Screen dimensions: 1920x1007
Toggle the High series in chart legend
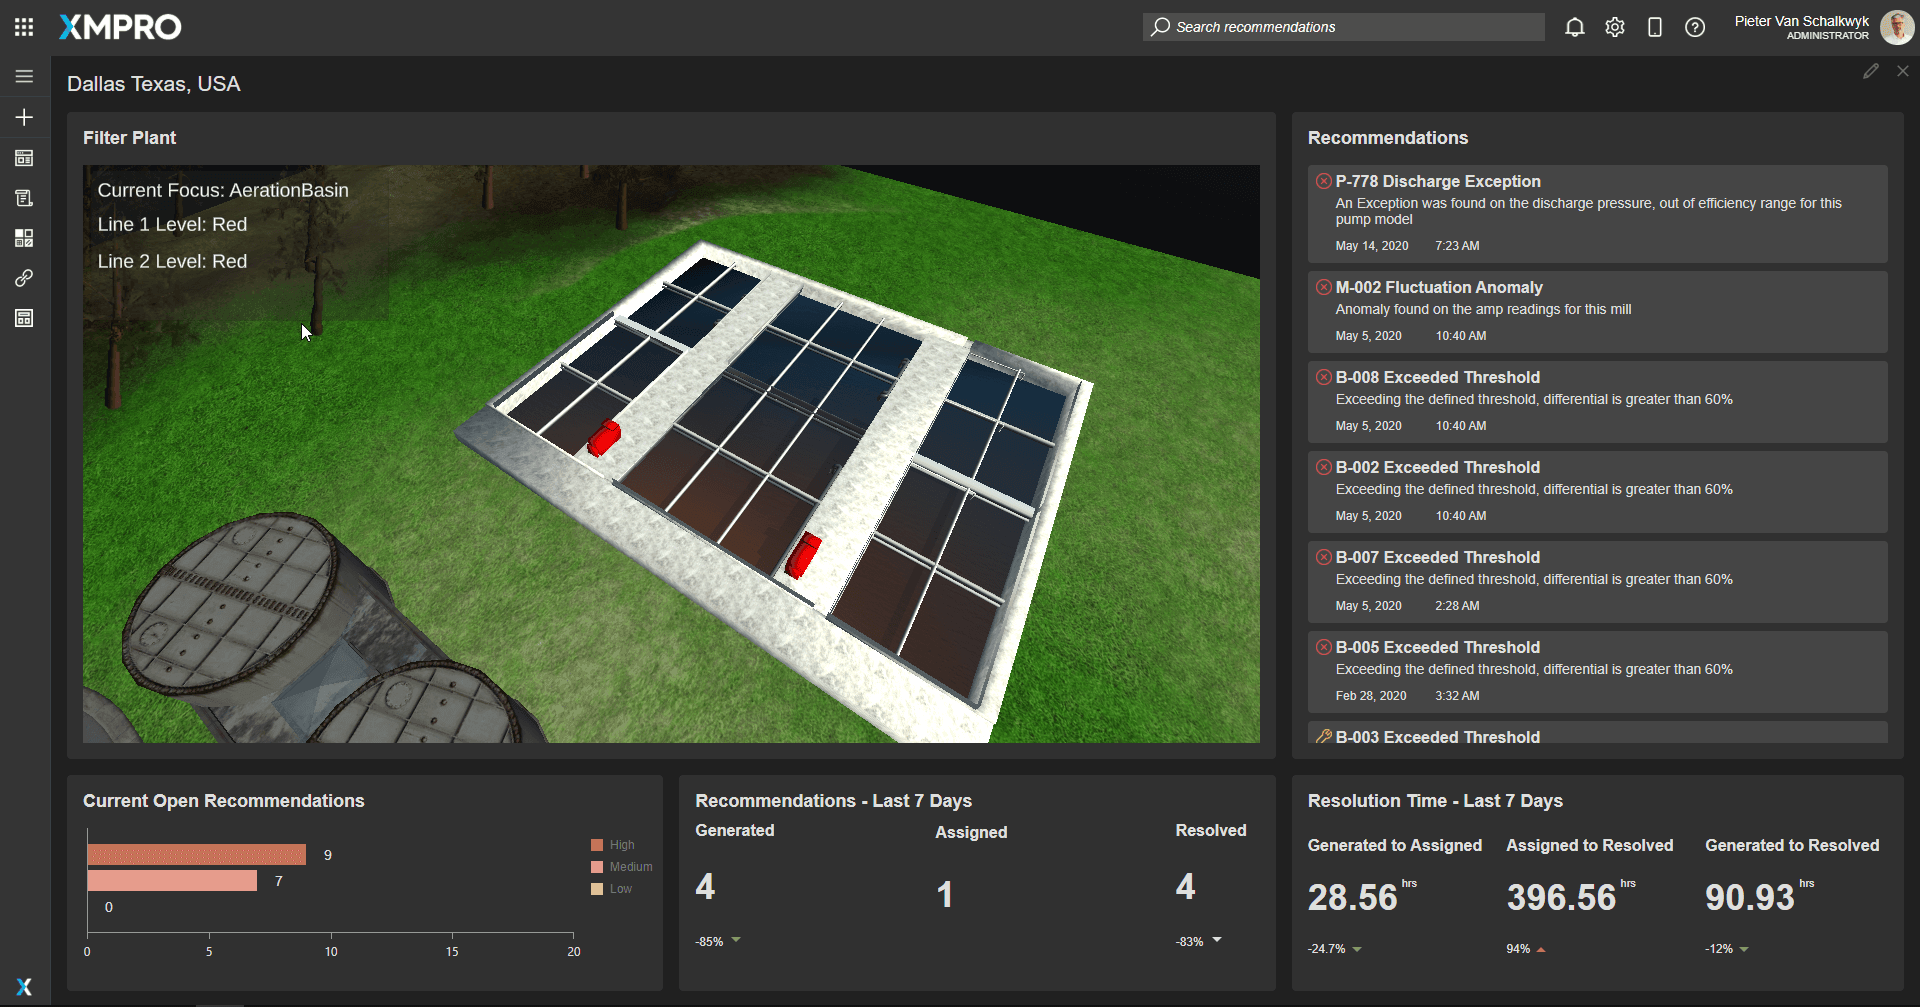612,845
